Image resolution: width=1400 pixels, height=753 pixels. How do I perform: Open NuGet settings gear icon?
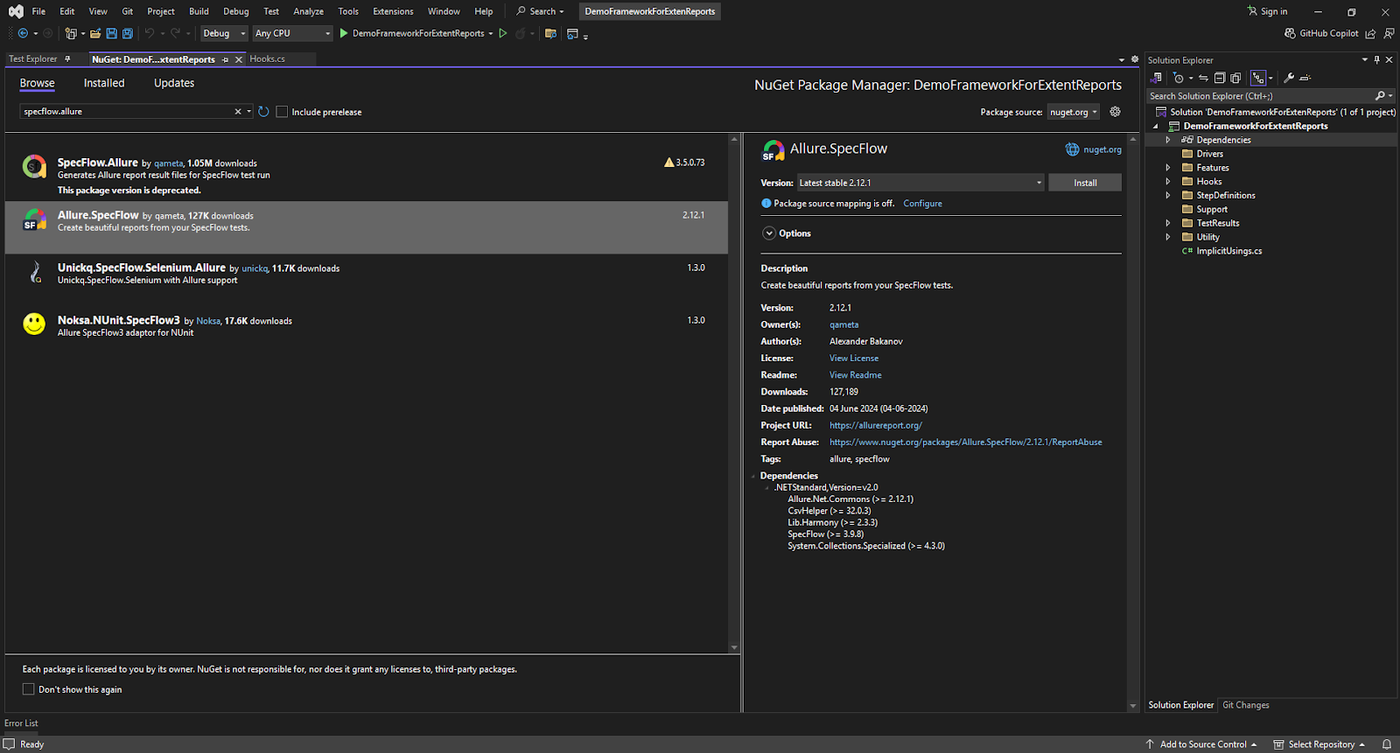1115,112
